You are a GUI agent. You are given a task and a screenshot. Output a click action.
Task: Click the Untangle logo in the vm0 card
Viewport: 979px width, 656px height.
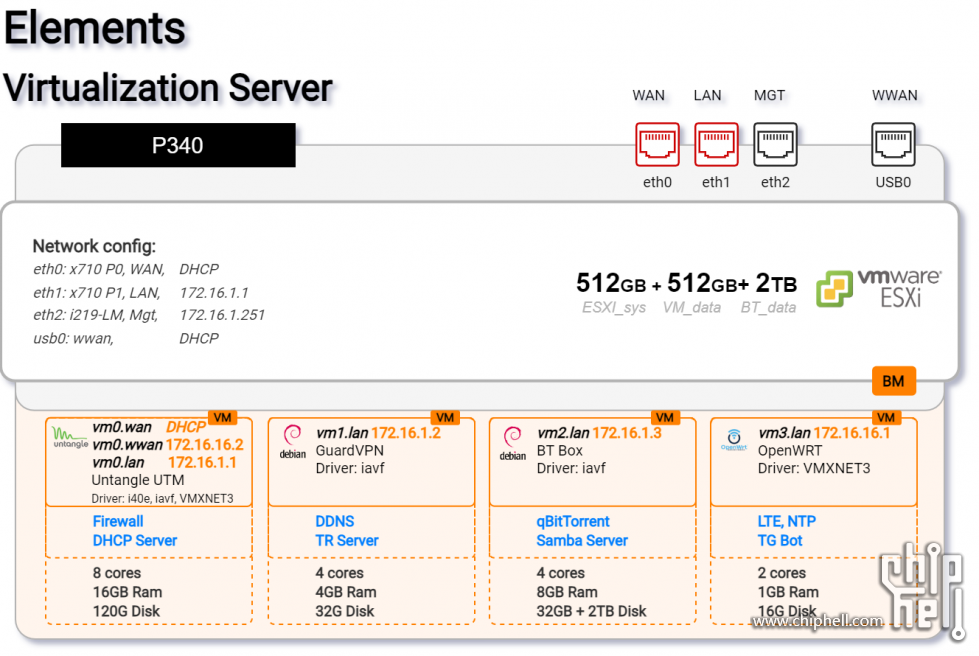70,437
